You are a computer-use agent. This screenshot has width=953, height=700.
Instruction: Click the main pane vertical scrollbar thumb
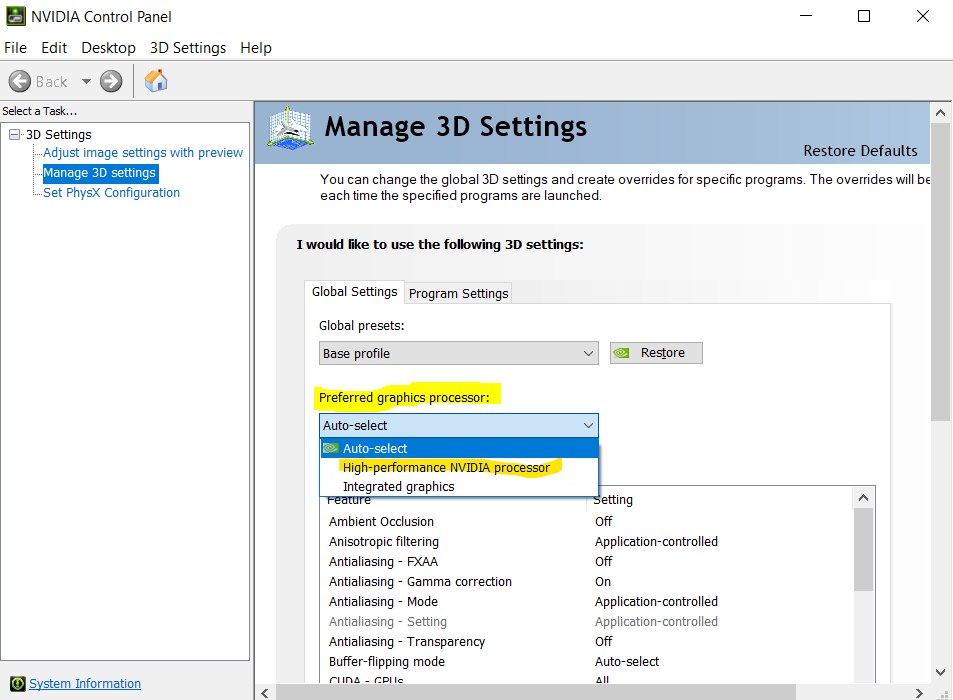coord(940,272)
